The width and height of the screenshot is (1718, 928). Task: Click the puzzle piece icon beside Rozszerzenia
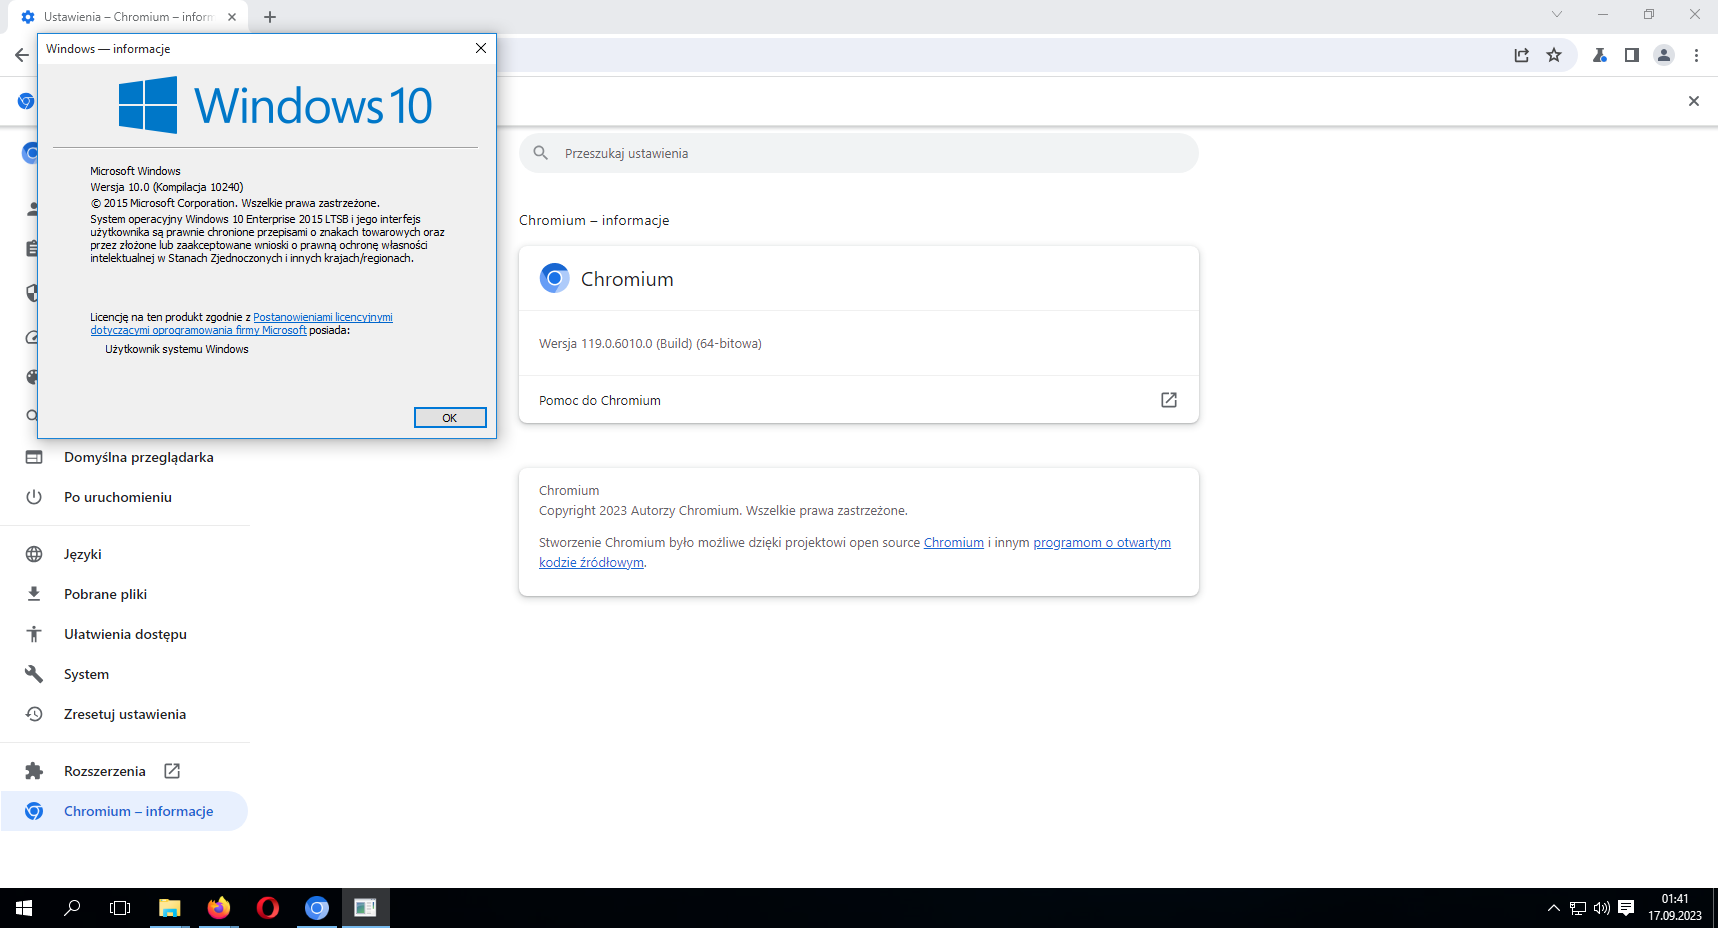pyautogui.click(x=34, y=771)
